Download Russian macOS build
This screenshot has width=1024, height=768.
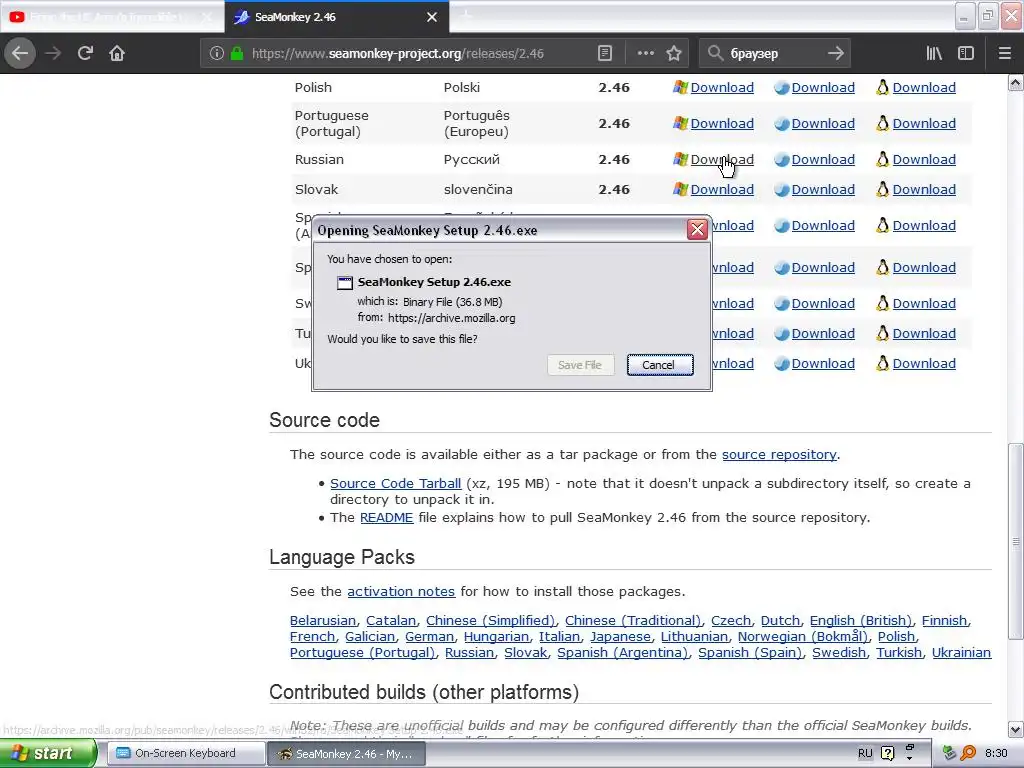click(823, 159)
